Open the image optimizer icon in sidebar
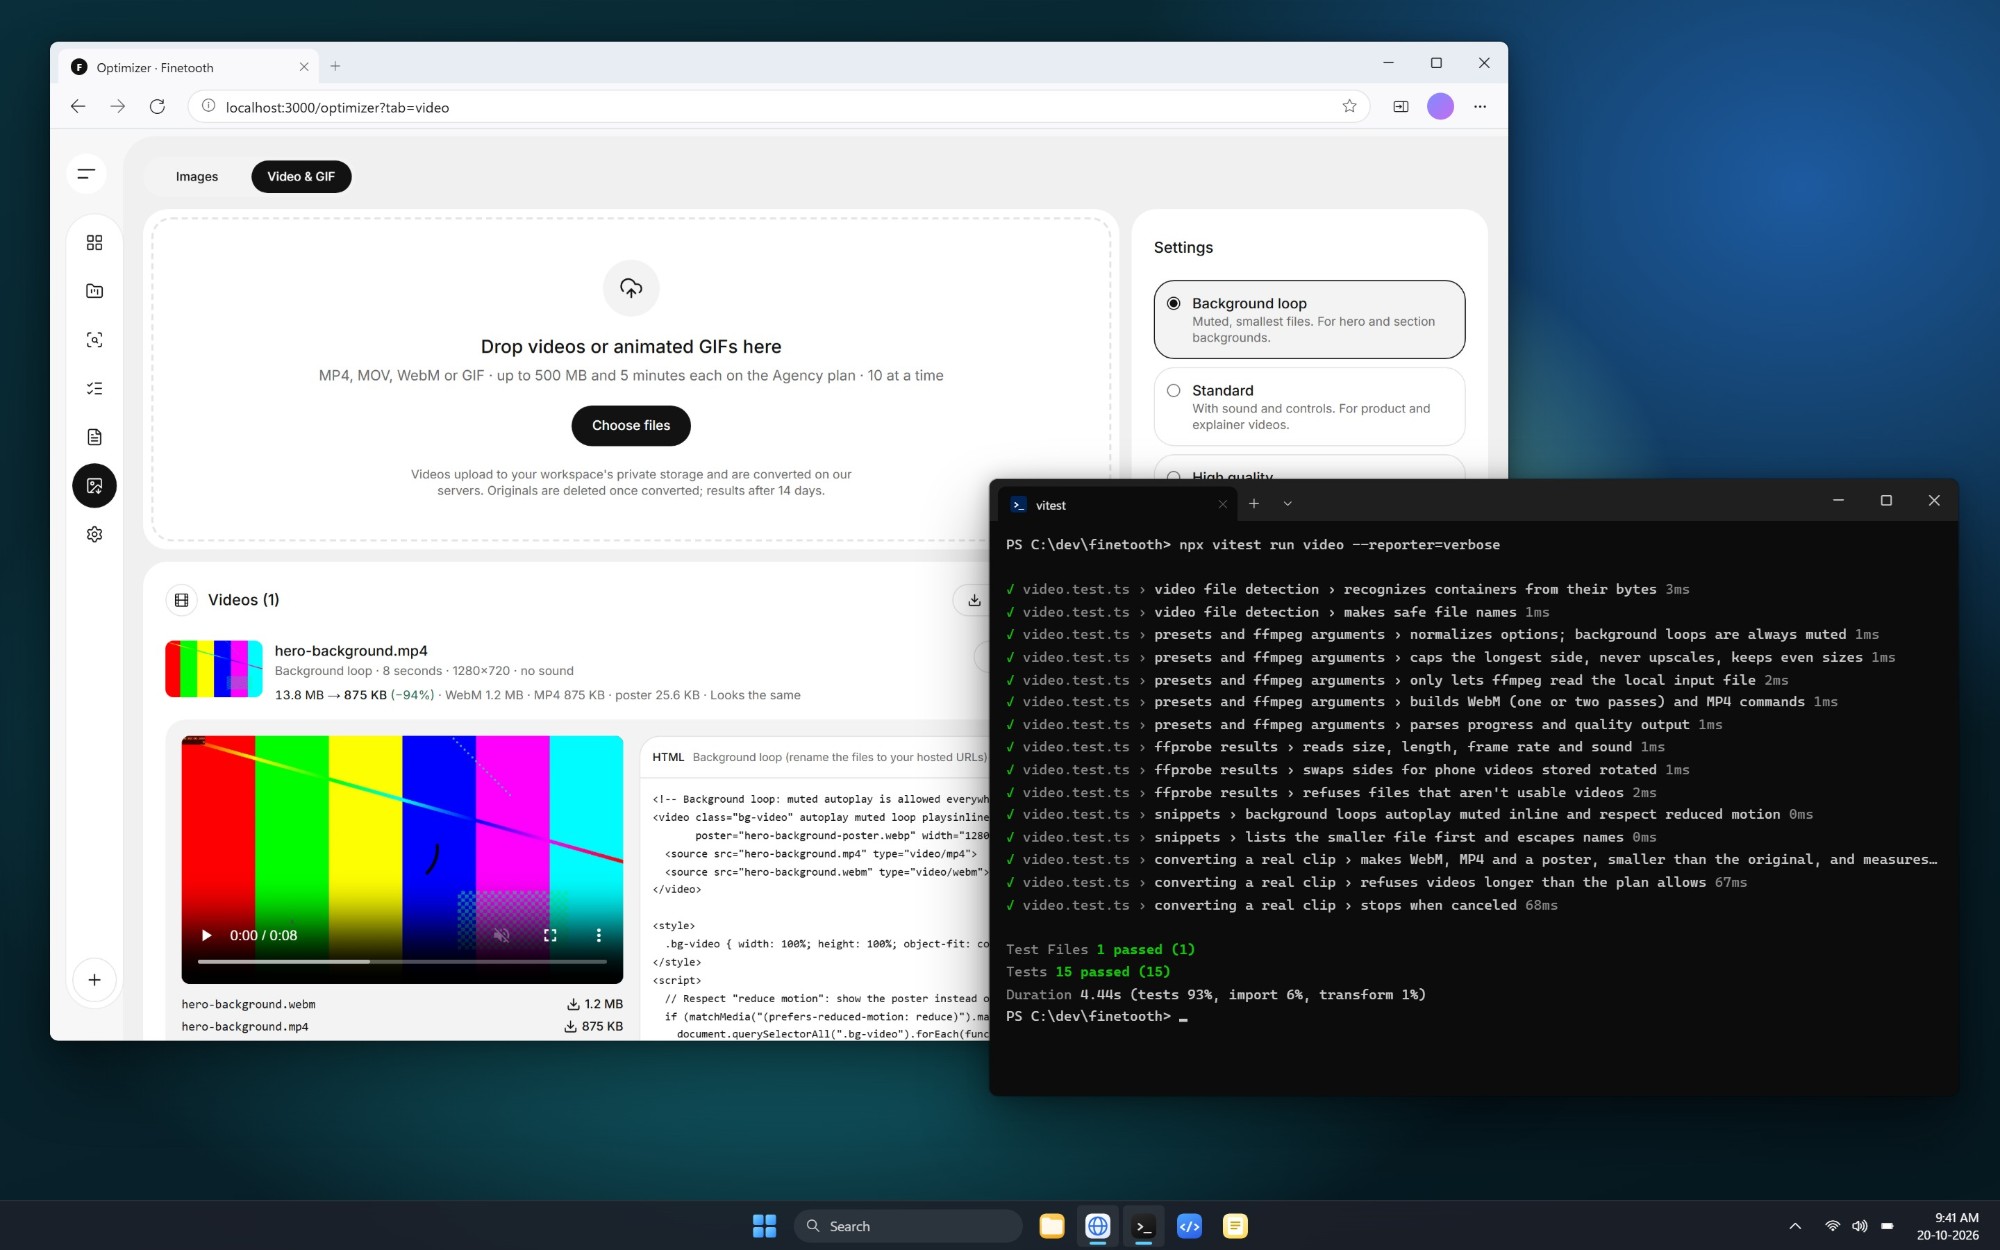This screenshot has width=2000, height=1250. [94, 486]
